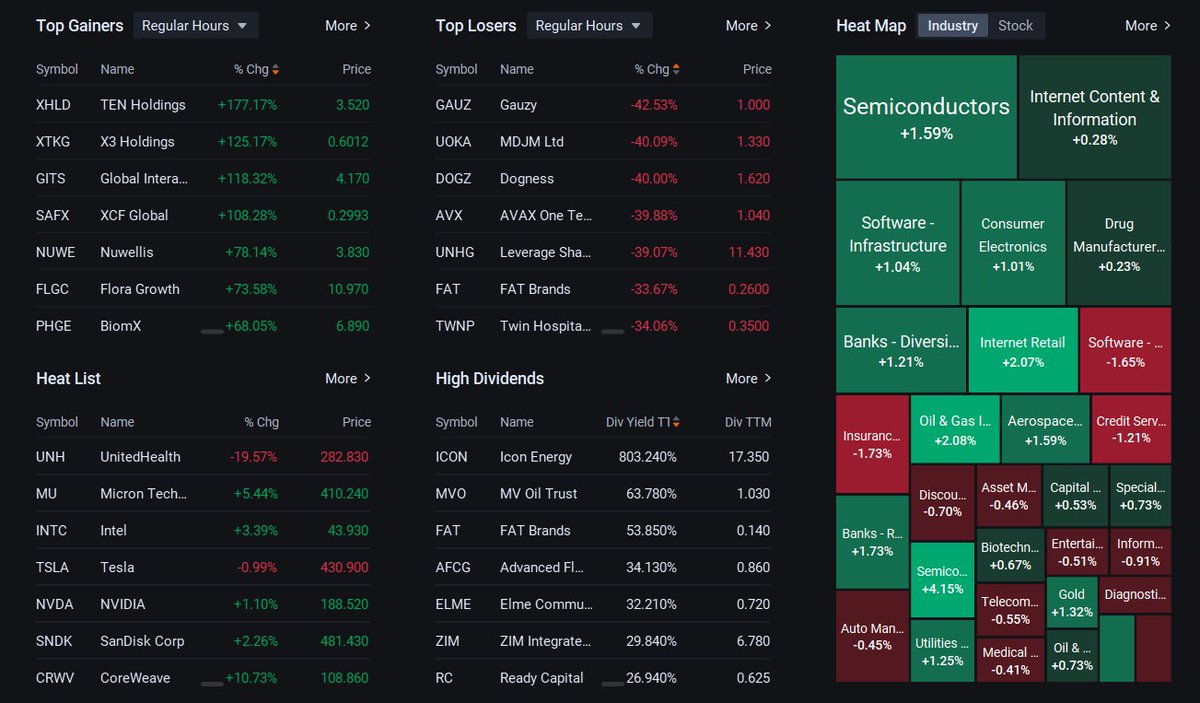Click the red Software -1.65% tile
The image size is (1200, 703).
(x=1125, y=350)
